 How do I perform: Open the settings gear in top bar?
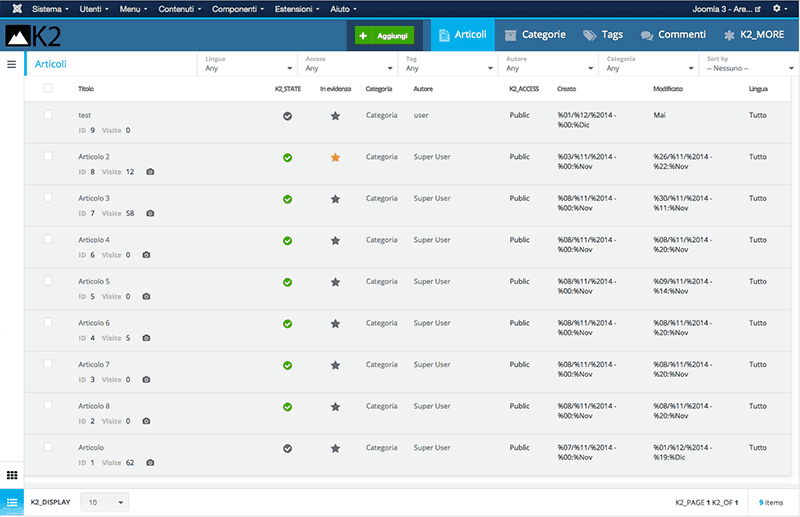click(778, 8)
